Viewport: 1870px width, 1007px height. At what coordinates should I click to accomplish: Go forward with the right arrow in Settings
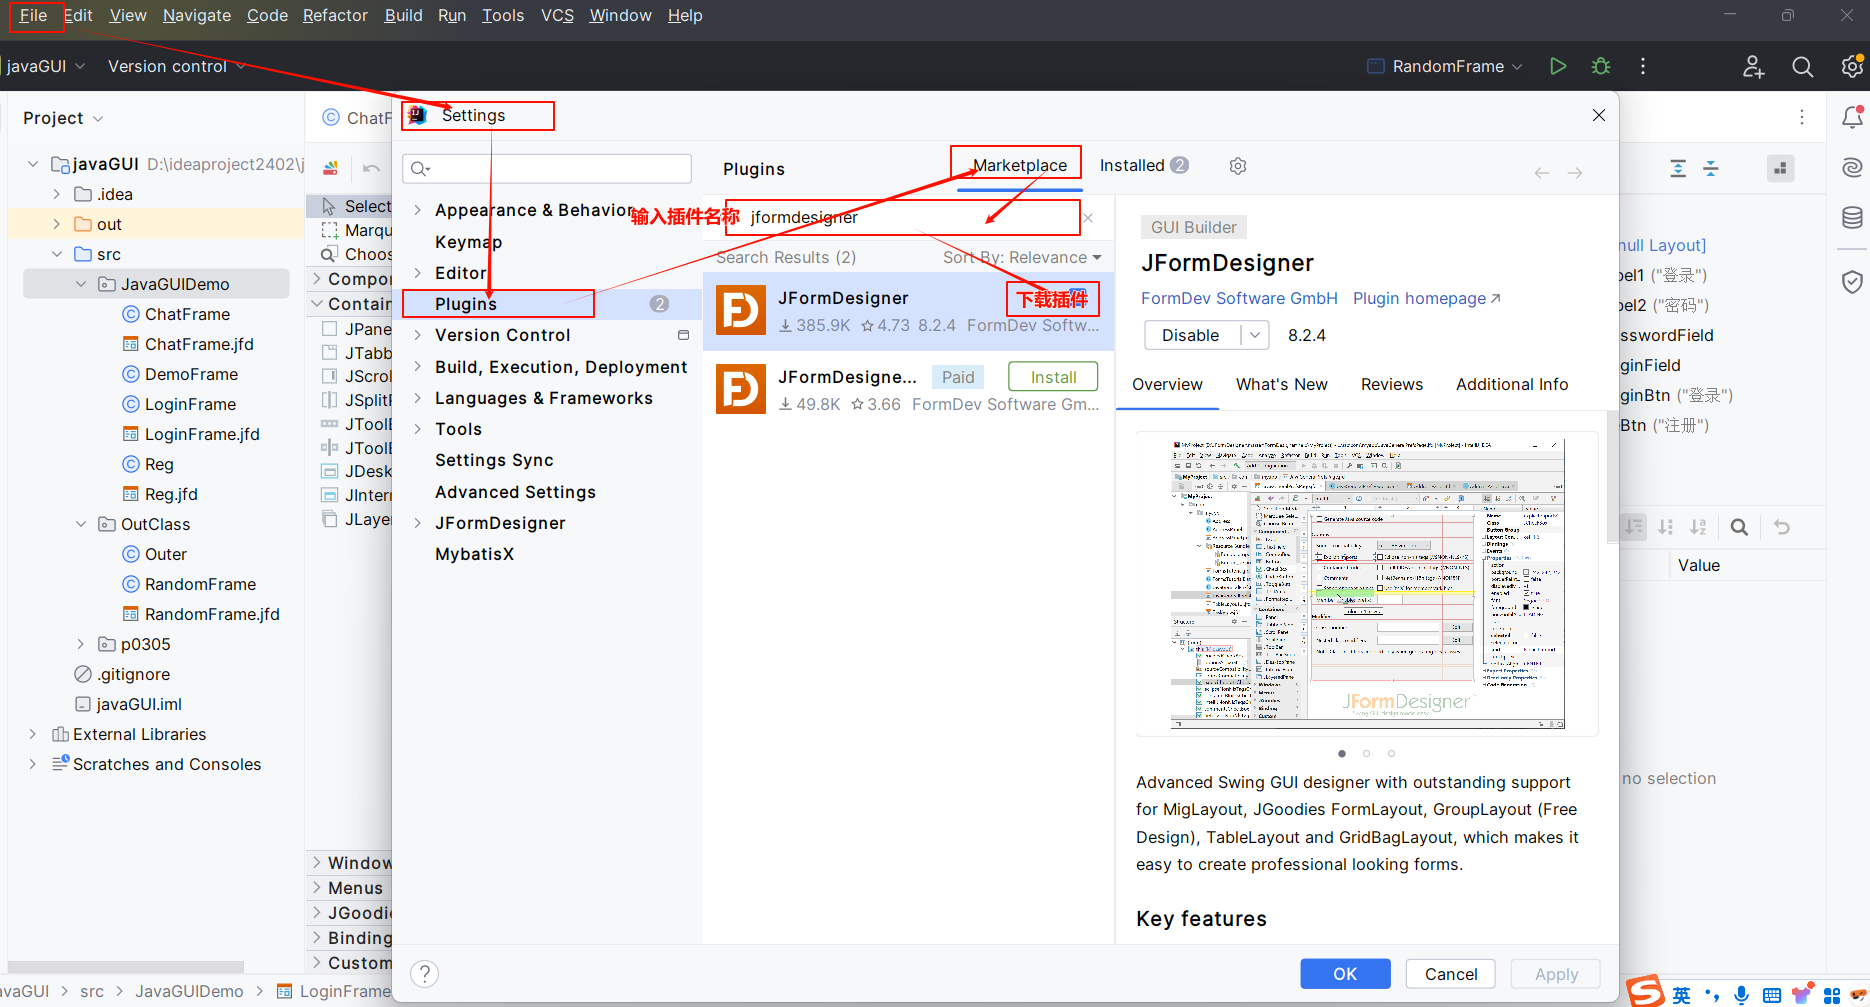[1575, 173]
